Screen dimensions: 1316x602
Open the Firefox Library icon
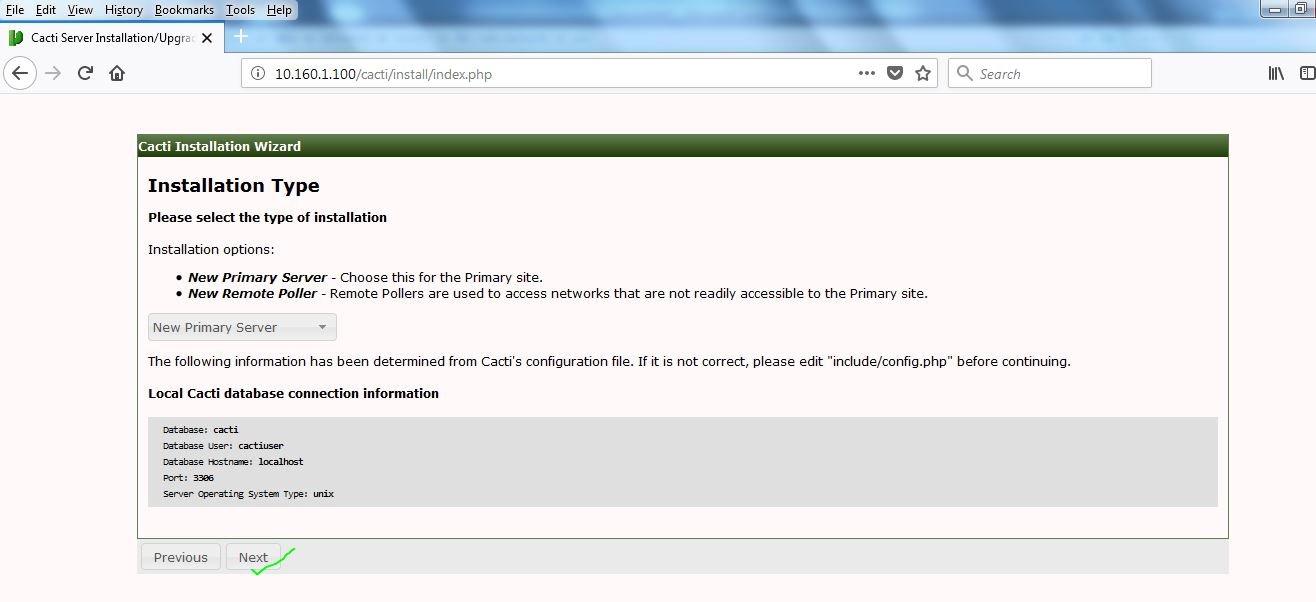1275,72
